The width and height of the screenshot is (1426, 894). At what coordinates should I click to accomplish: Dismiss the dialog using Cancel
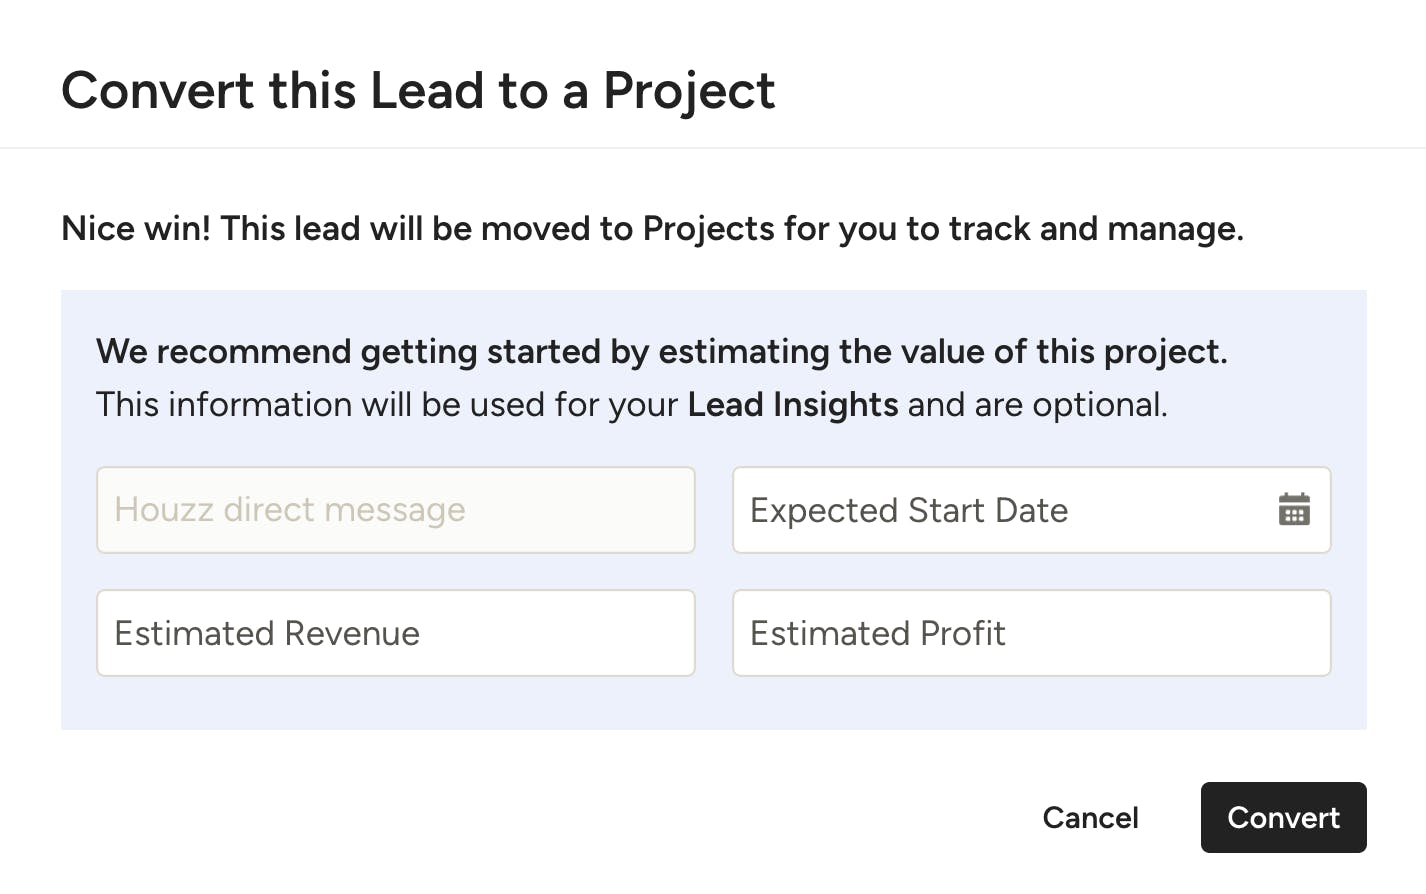pyautogui.click(x=1090, y=817)
